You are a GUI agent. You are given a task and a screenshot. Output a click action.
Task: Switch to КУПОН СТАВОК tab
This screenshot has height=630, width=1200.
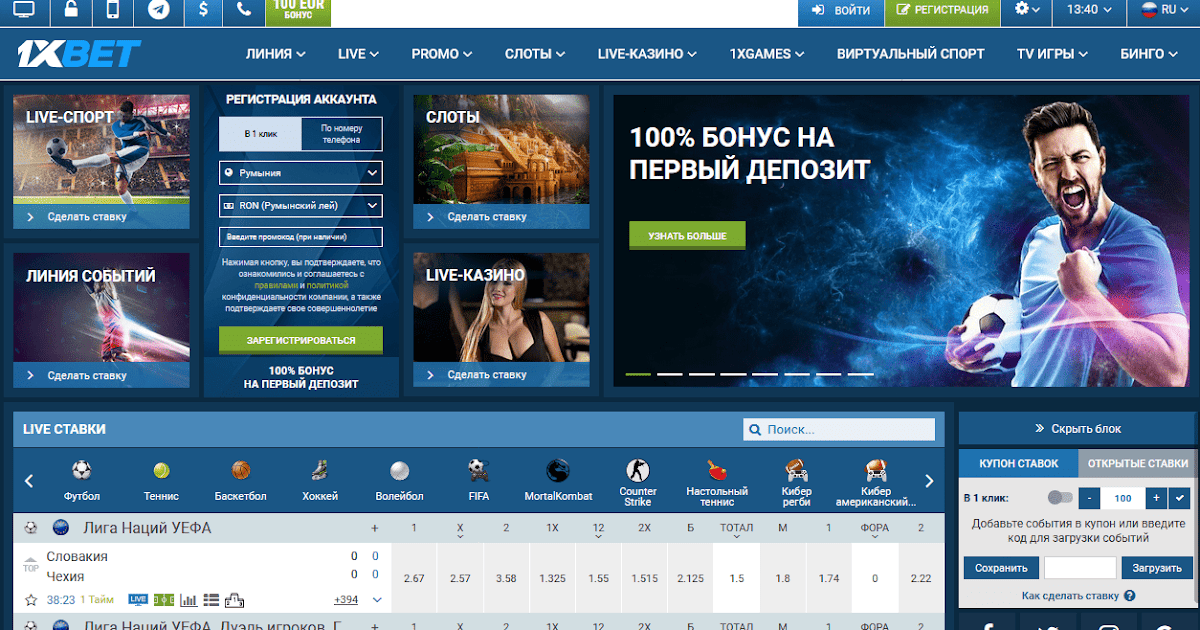click(1018, 463)
